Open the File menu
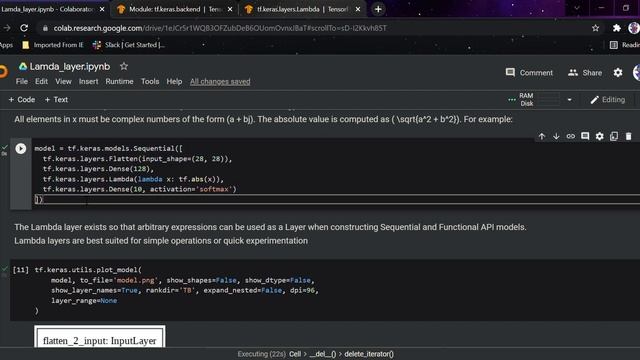640x360 pixels. [x=22, y=82]
